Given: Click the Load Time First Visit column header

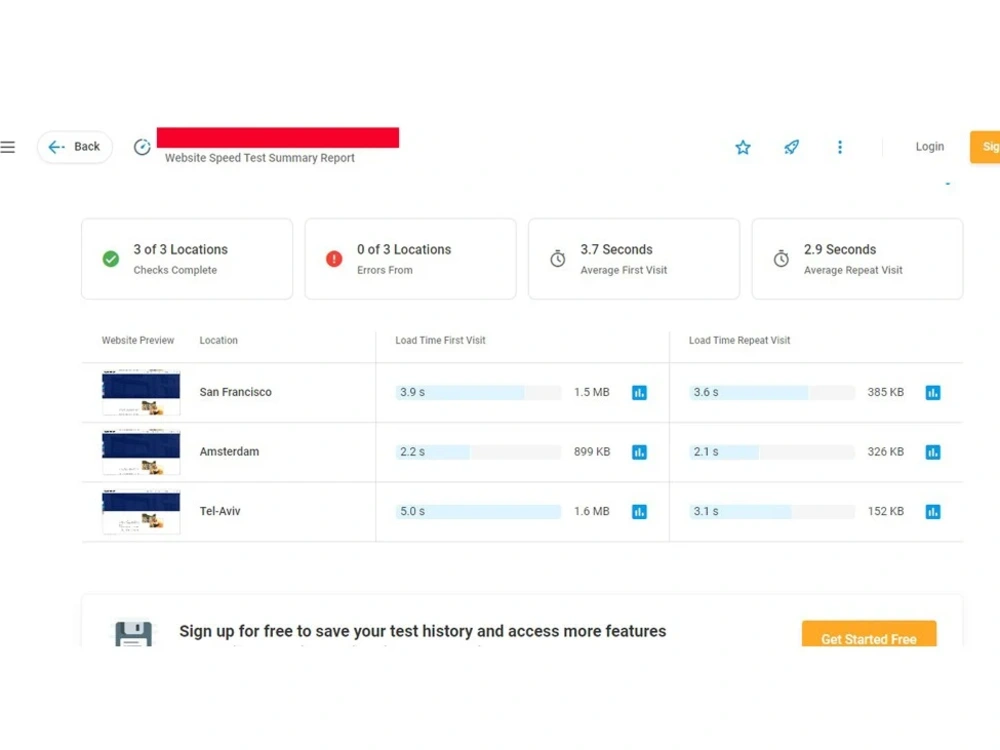Looking at the screenshot, I should [441, 341].
